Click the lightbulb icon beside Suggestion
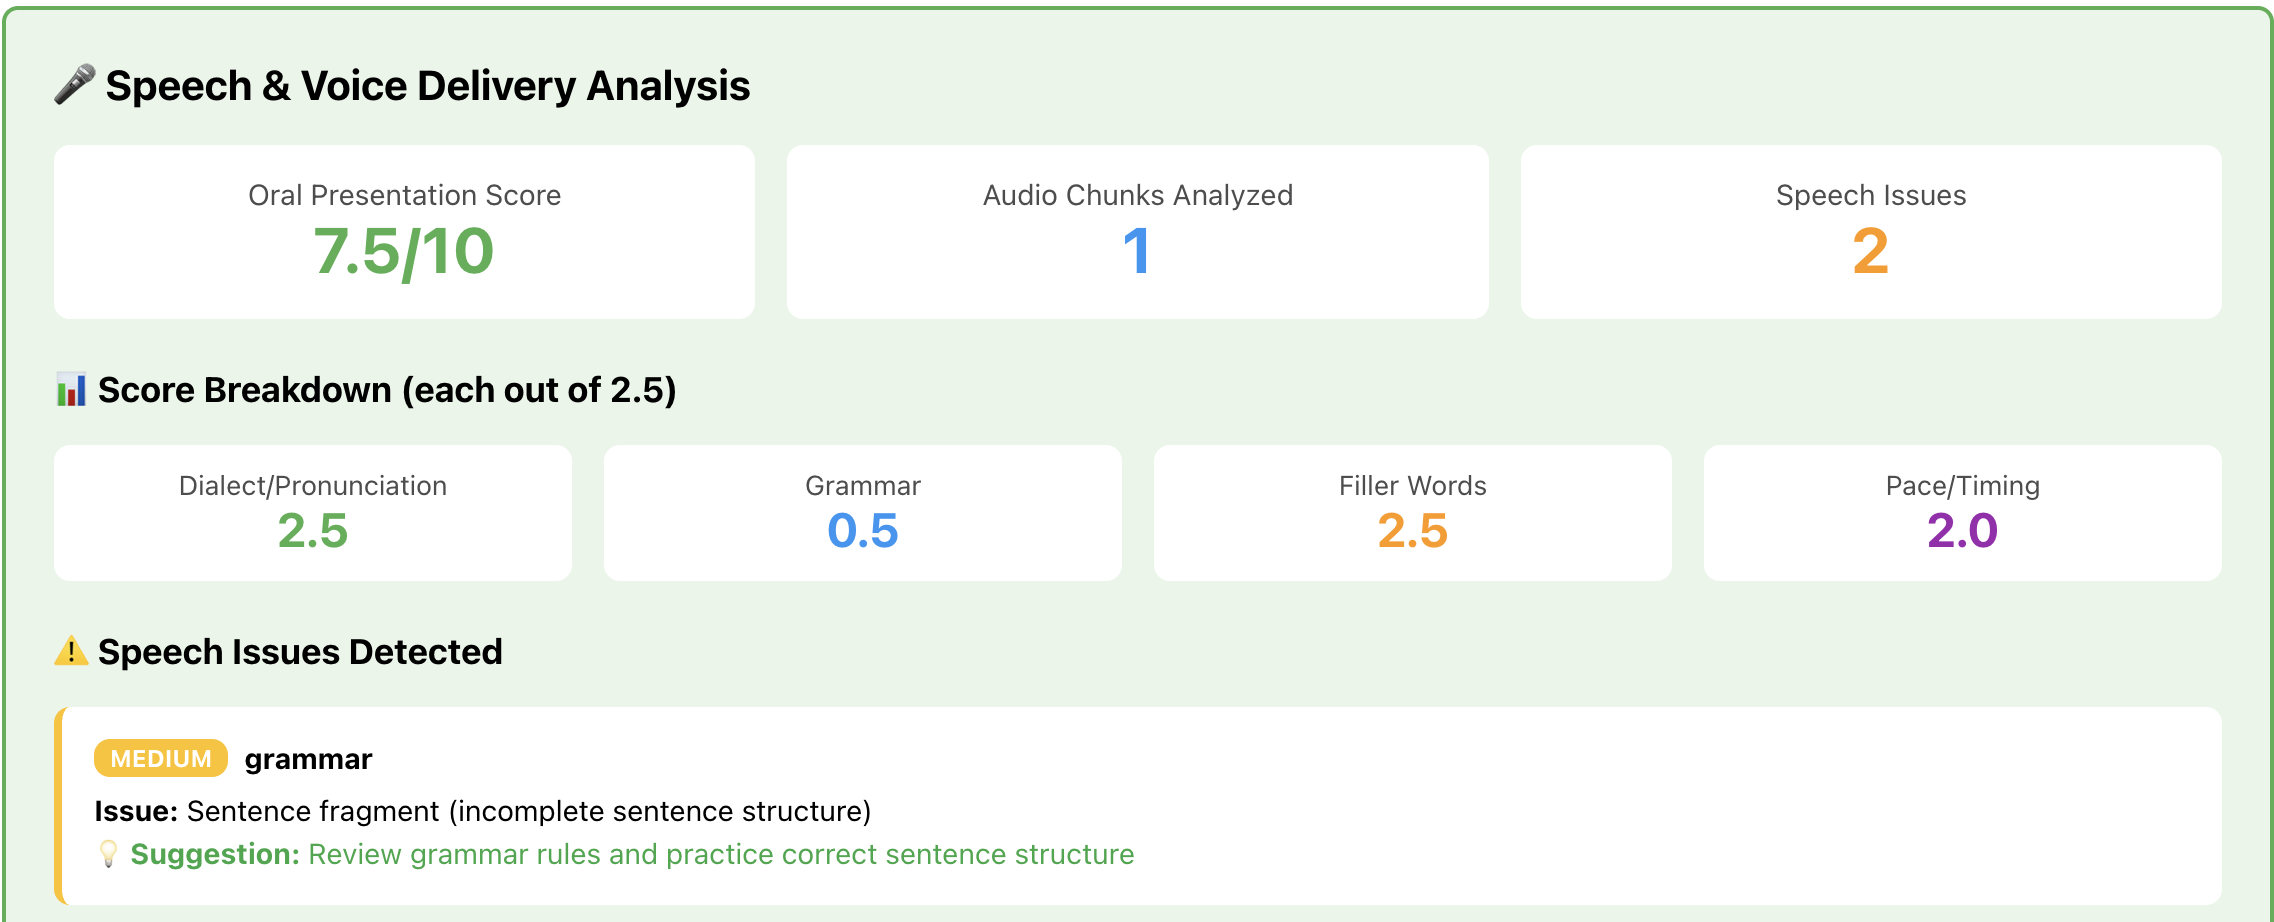This screenshot has width=2274, height=922. (108, 854)
